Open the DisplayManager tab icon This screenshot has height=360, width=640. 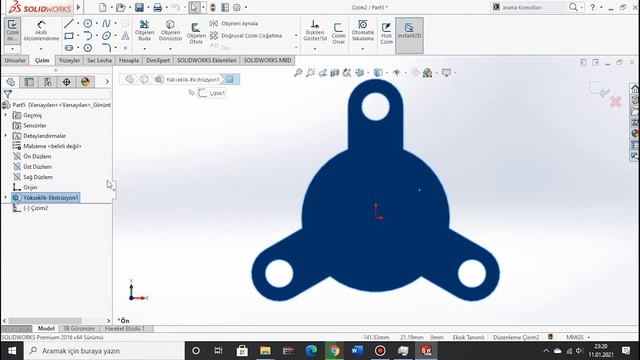click(85, 82)
